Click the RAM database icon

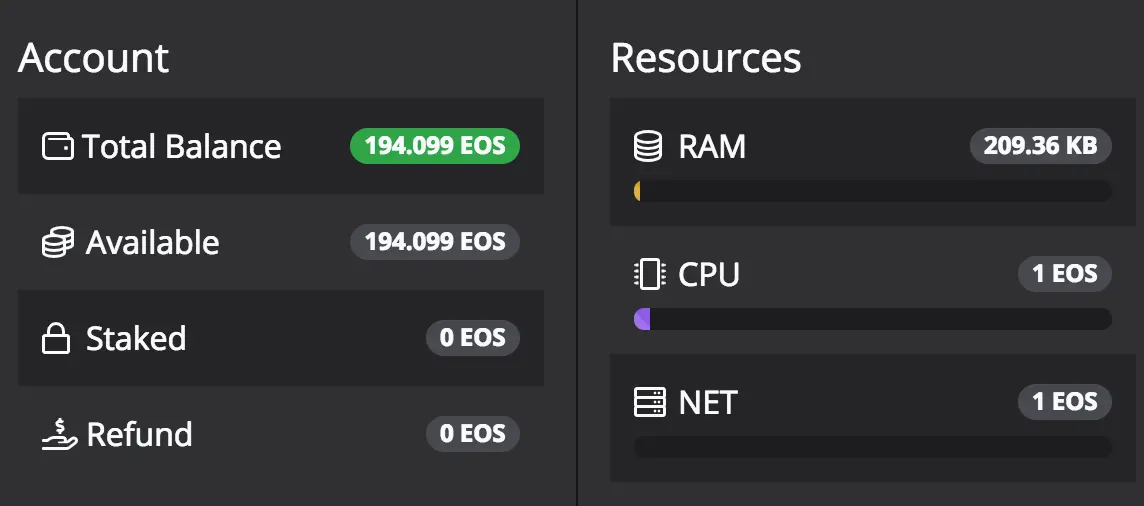pos(649,147)
